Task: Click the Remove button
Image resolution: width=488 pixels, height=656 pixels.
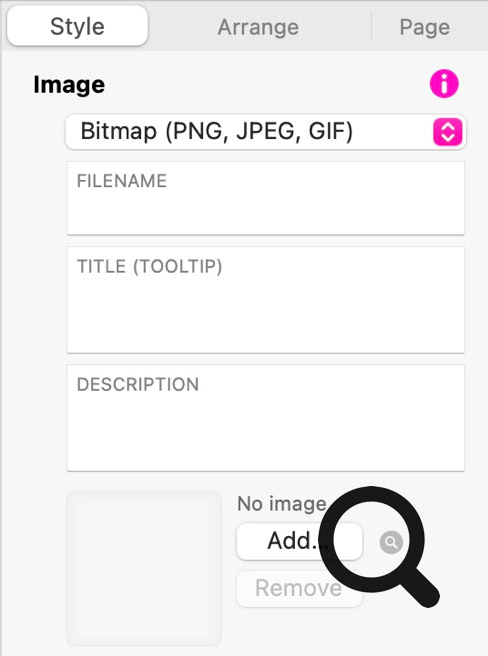Action: pyautogui.click(x=299, y=588)
